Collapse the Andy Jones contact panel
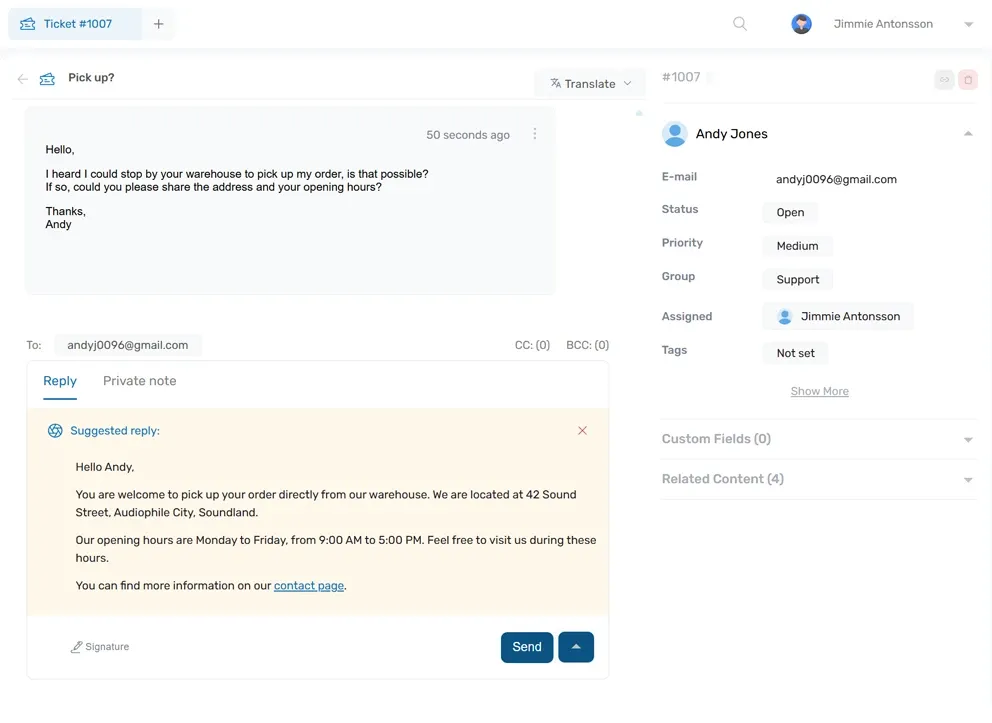Viewport: 992px width, 723px height. [x=968, y=133]
